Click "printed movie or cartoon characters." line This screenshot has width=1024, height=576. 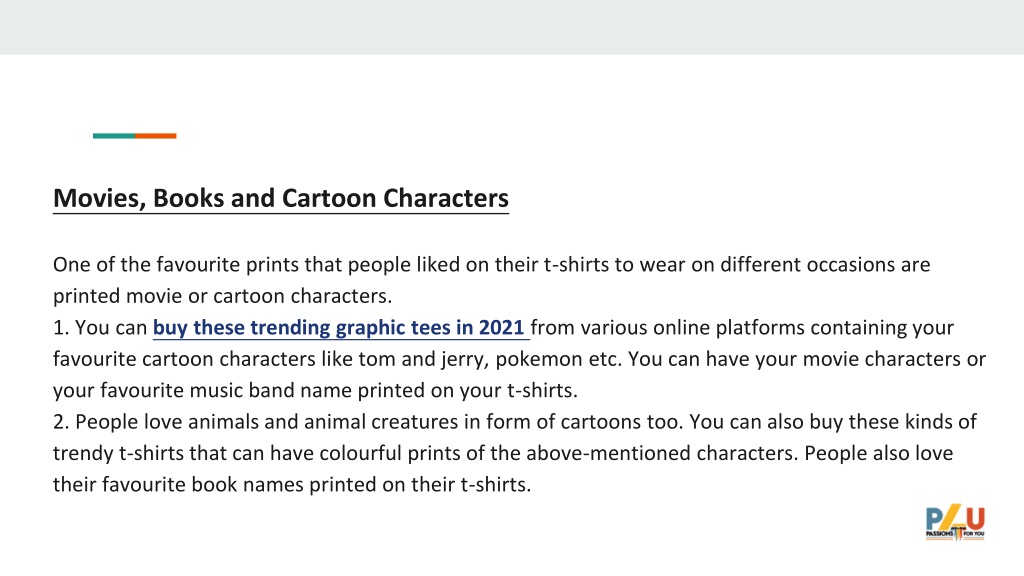click(223, 296)
